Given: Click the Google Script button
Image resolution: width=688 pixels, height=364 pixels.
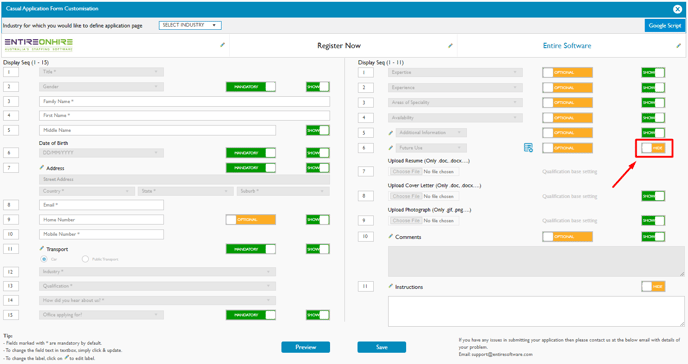Looking at the screenshot, I should tap(665, 25).
